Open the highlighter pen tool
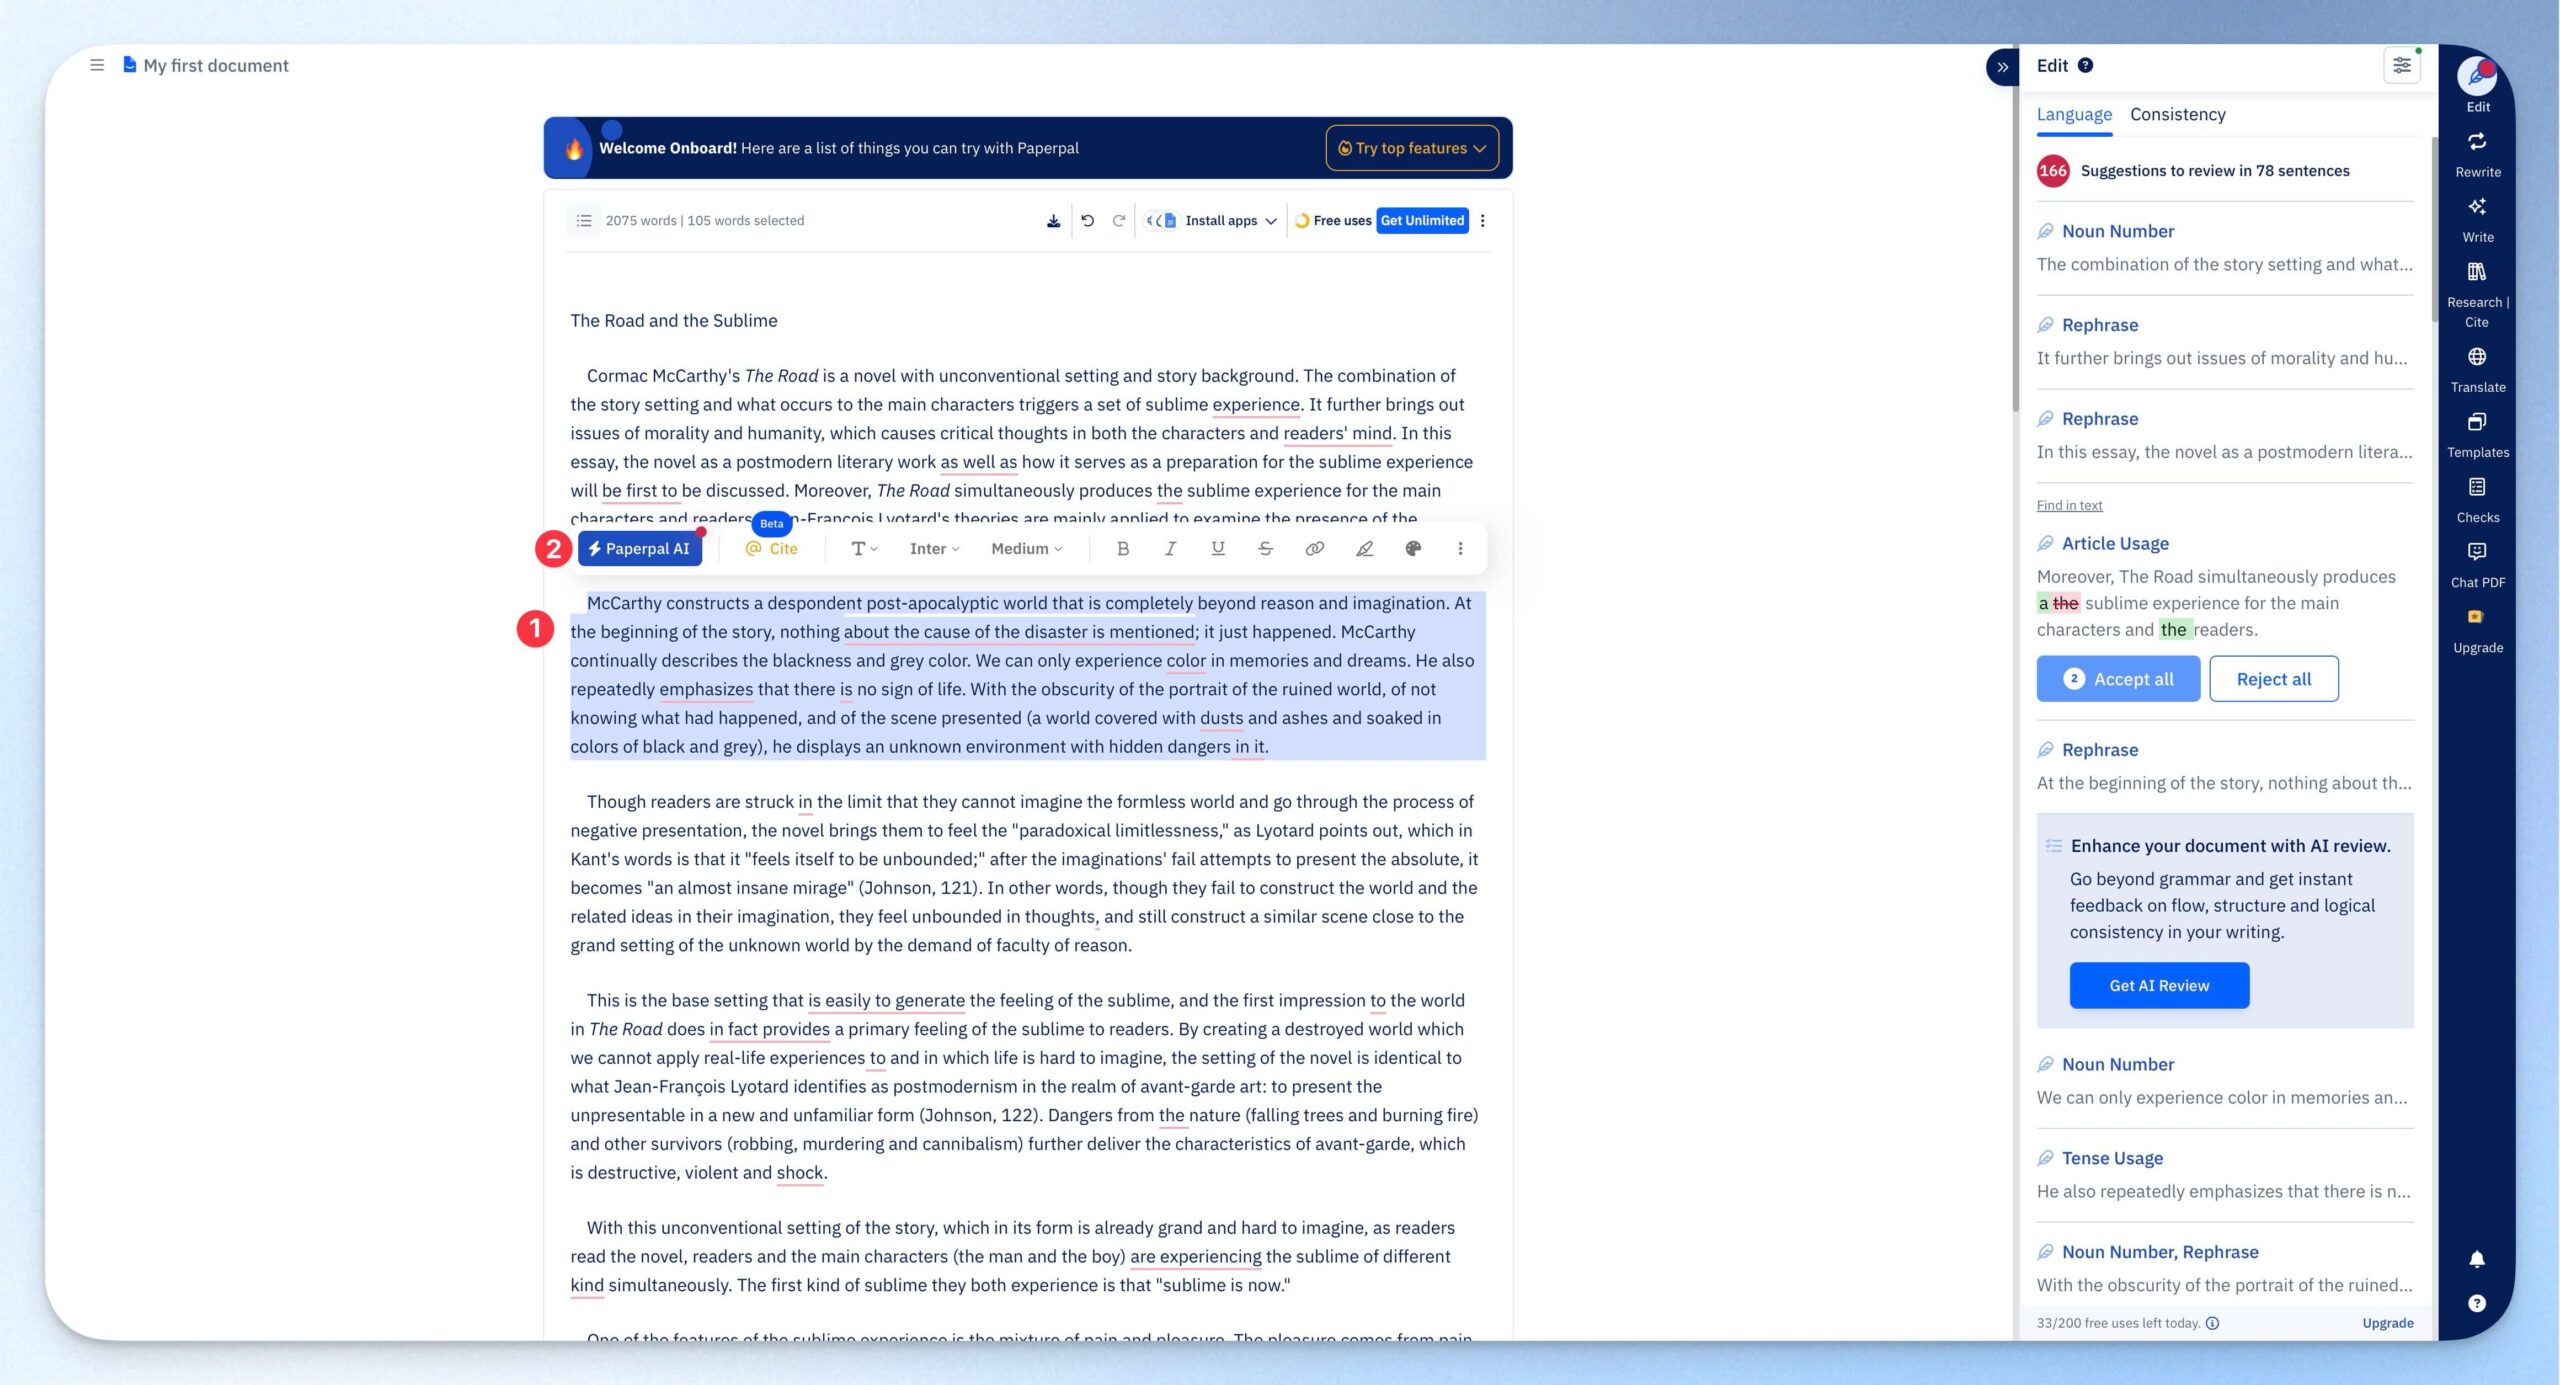This screenshot has width=2560, height=1385. [x=1364, y=549]
